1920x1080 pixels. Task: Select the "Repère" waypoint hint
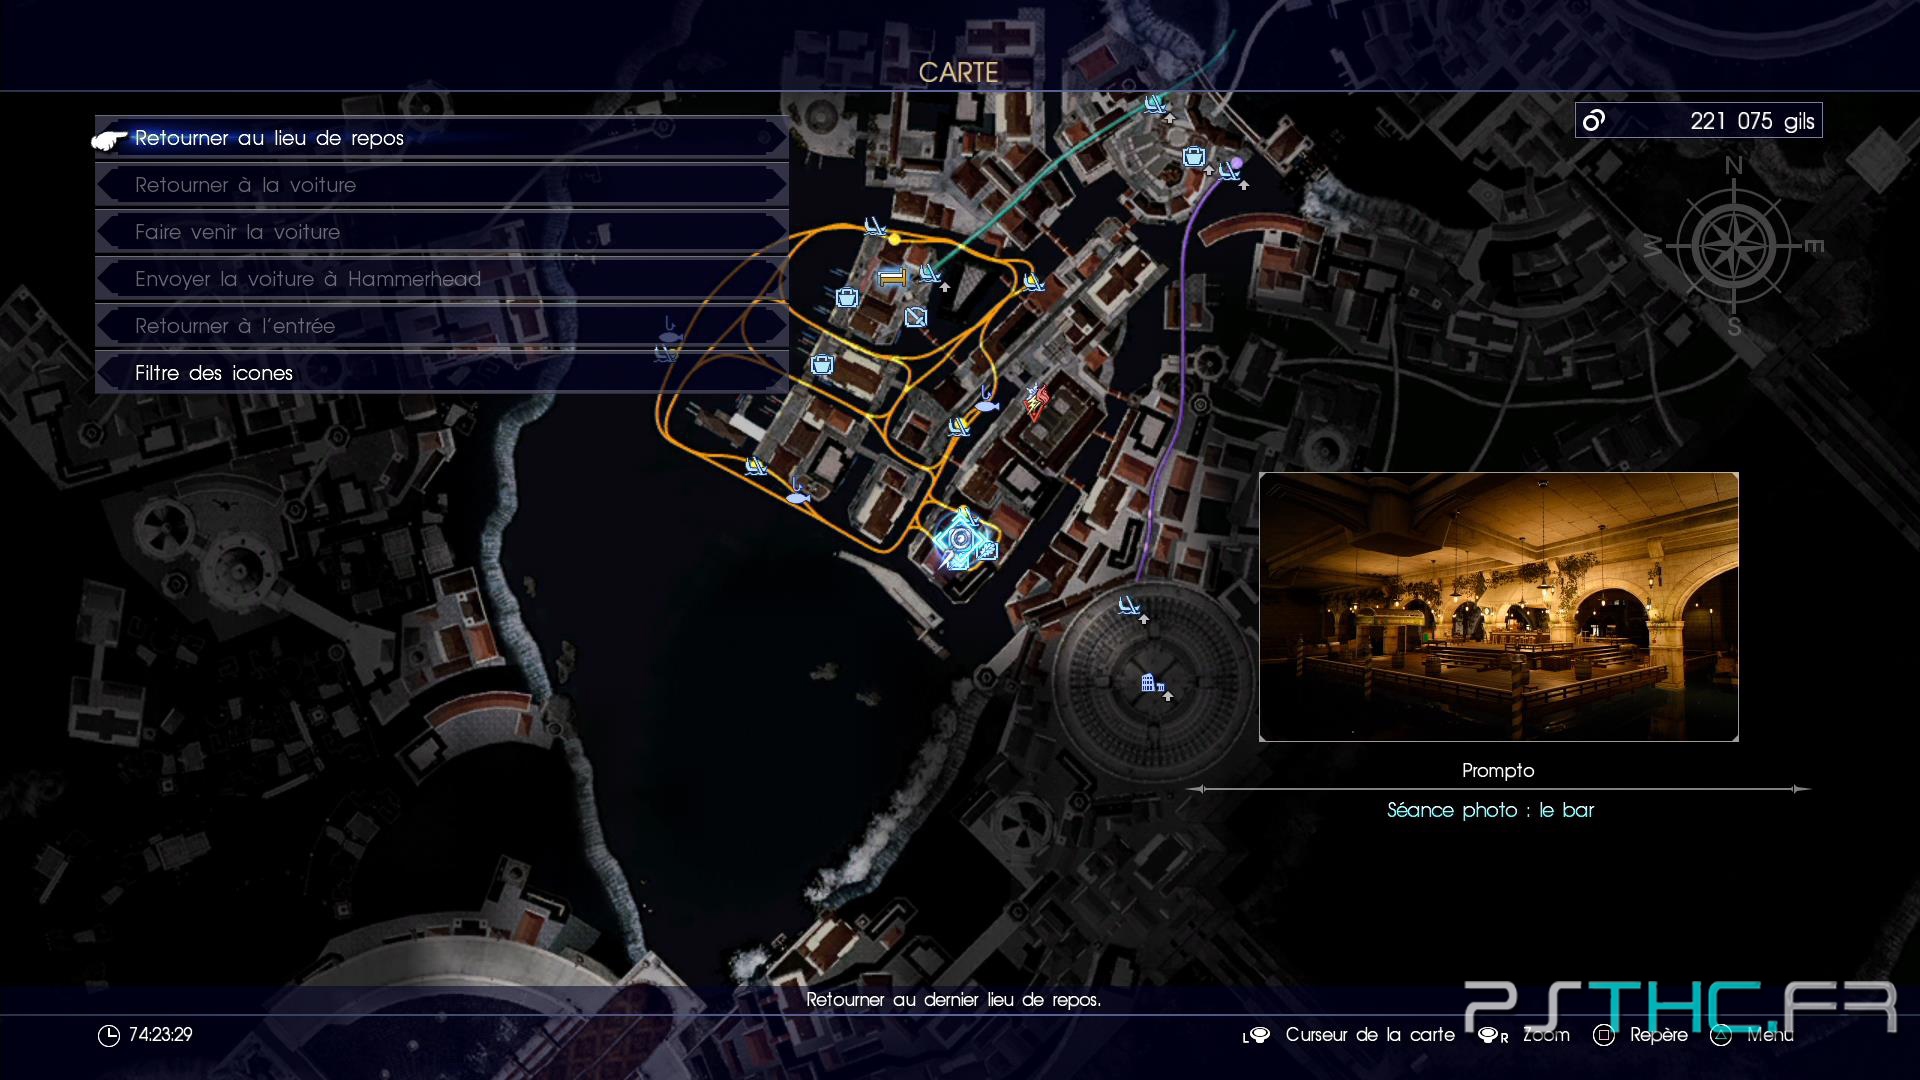tap(1659, 1035)
